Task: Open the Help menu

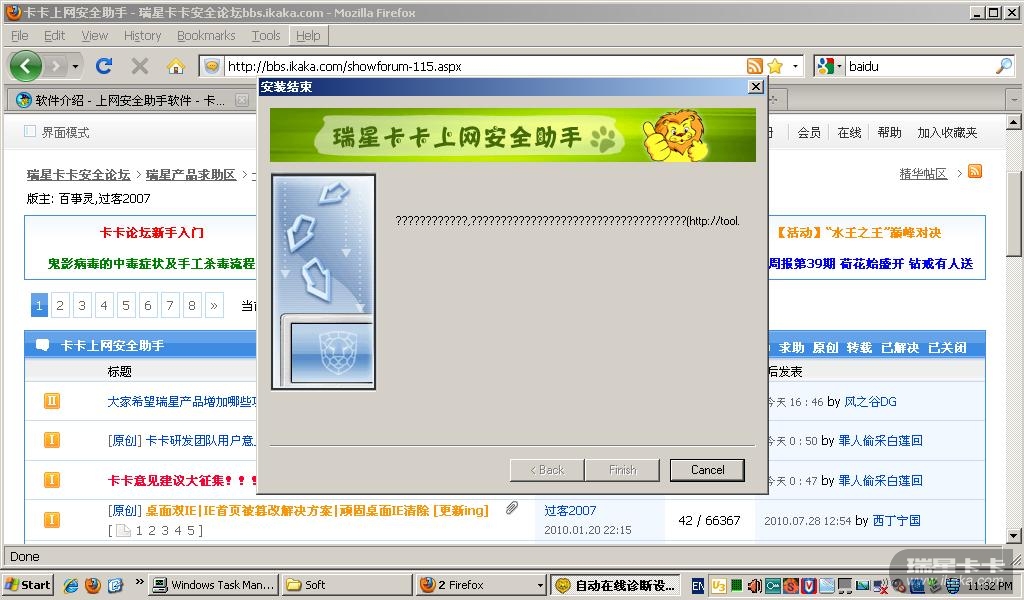Action: pyautogui.click(x=308, y=35)
